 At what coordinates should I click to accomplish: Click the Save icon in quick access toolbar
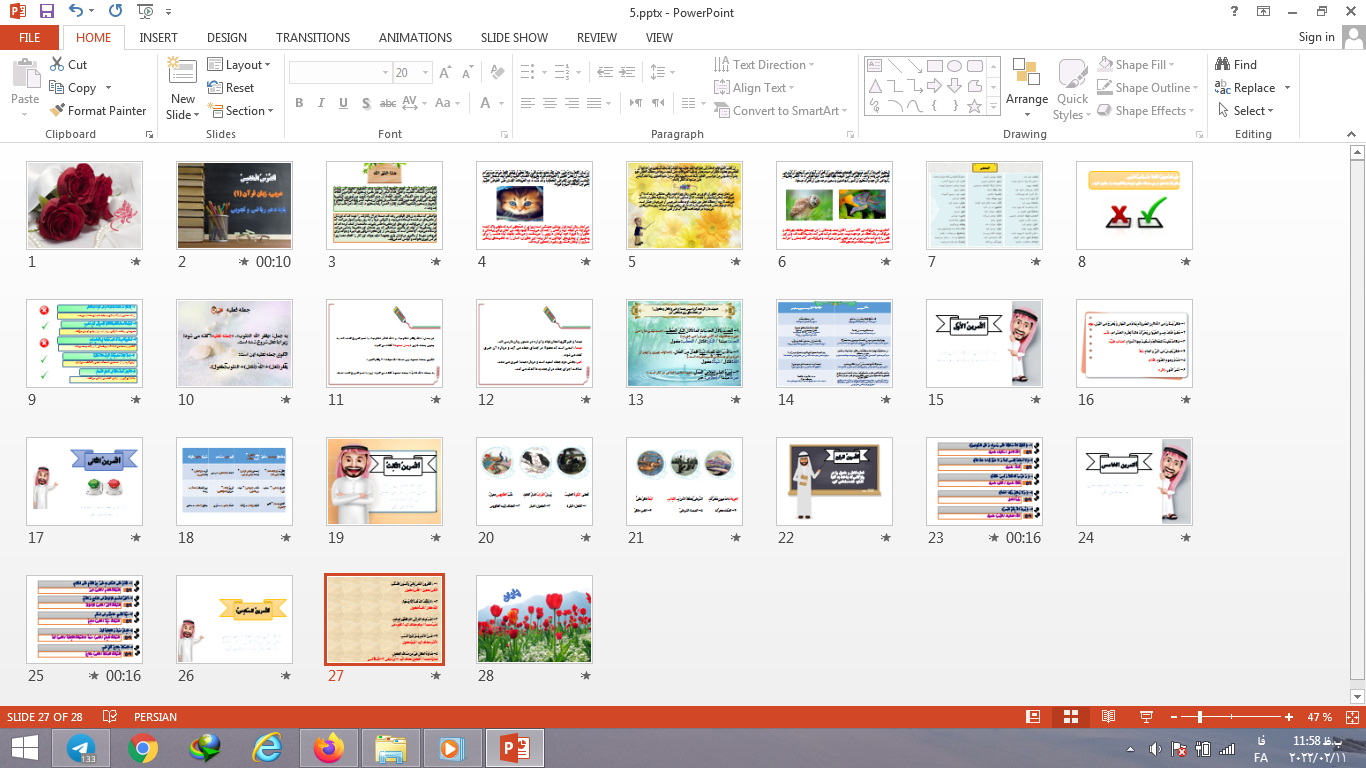click(47, 12)
